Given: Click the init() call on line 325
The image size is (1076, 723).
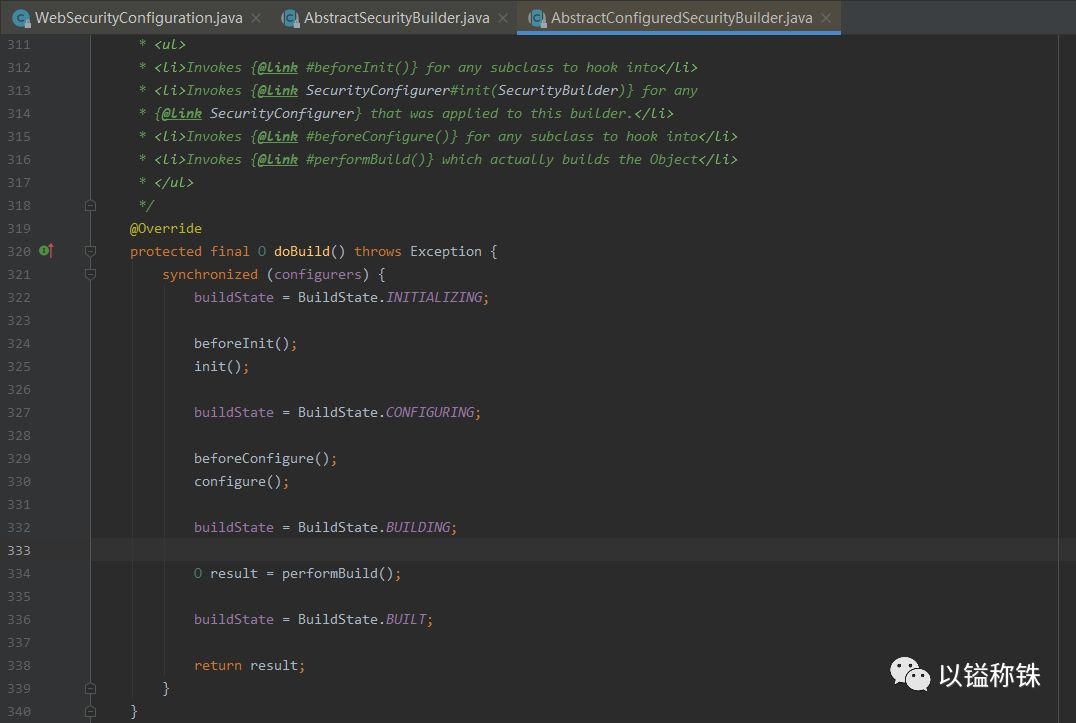Looking at the screenshot, I should tap(218, 366).
